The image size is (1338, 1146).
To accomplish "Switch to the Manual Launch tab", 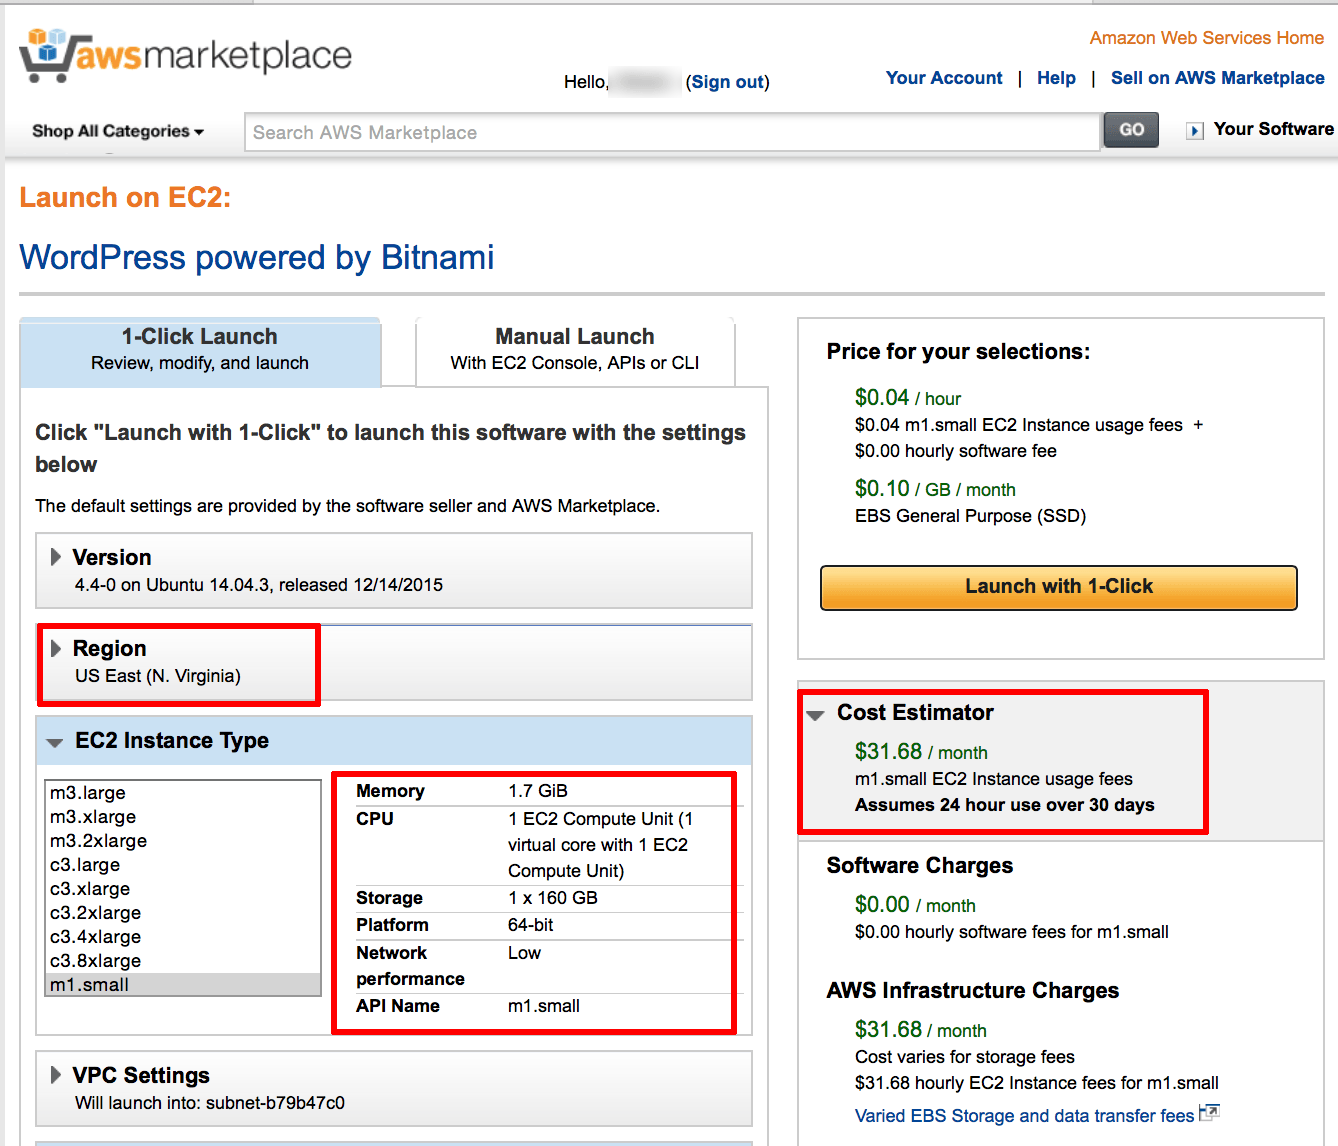I will (x=575, y=351).
